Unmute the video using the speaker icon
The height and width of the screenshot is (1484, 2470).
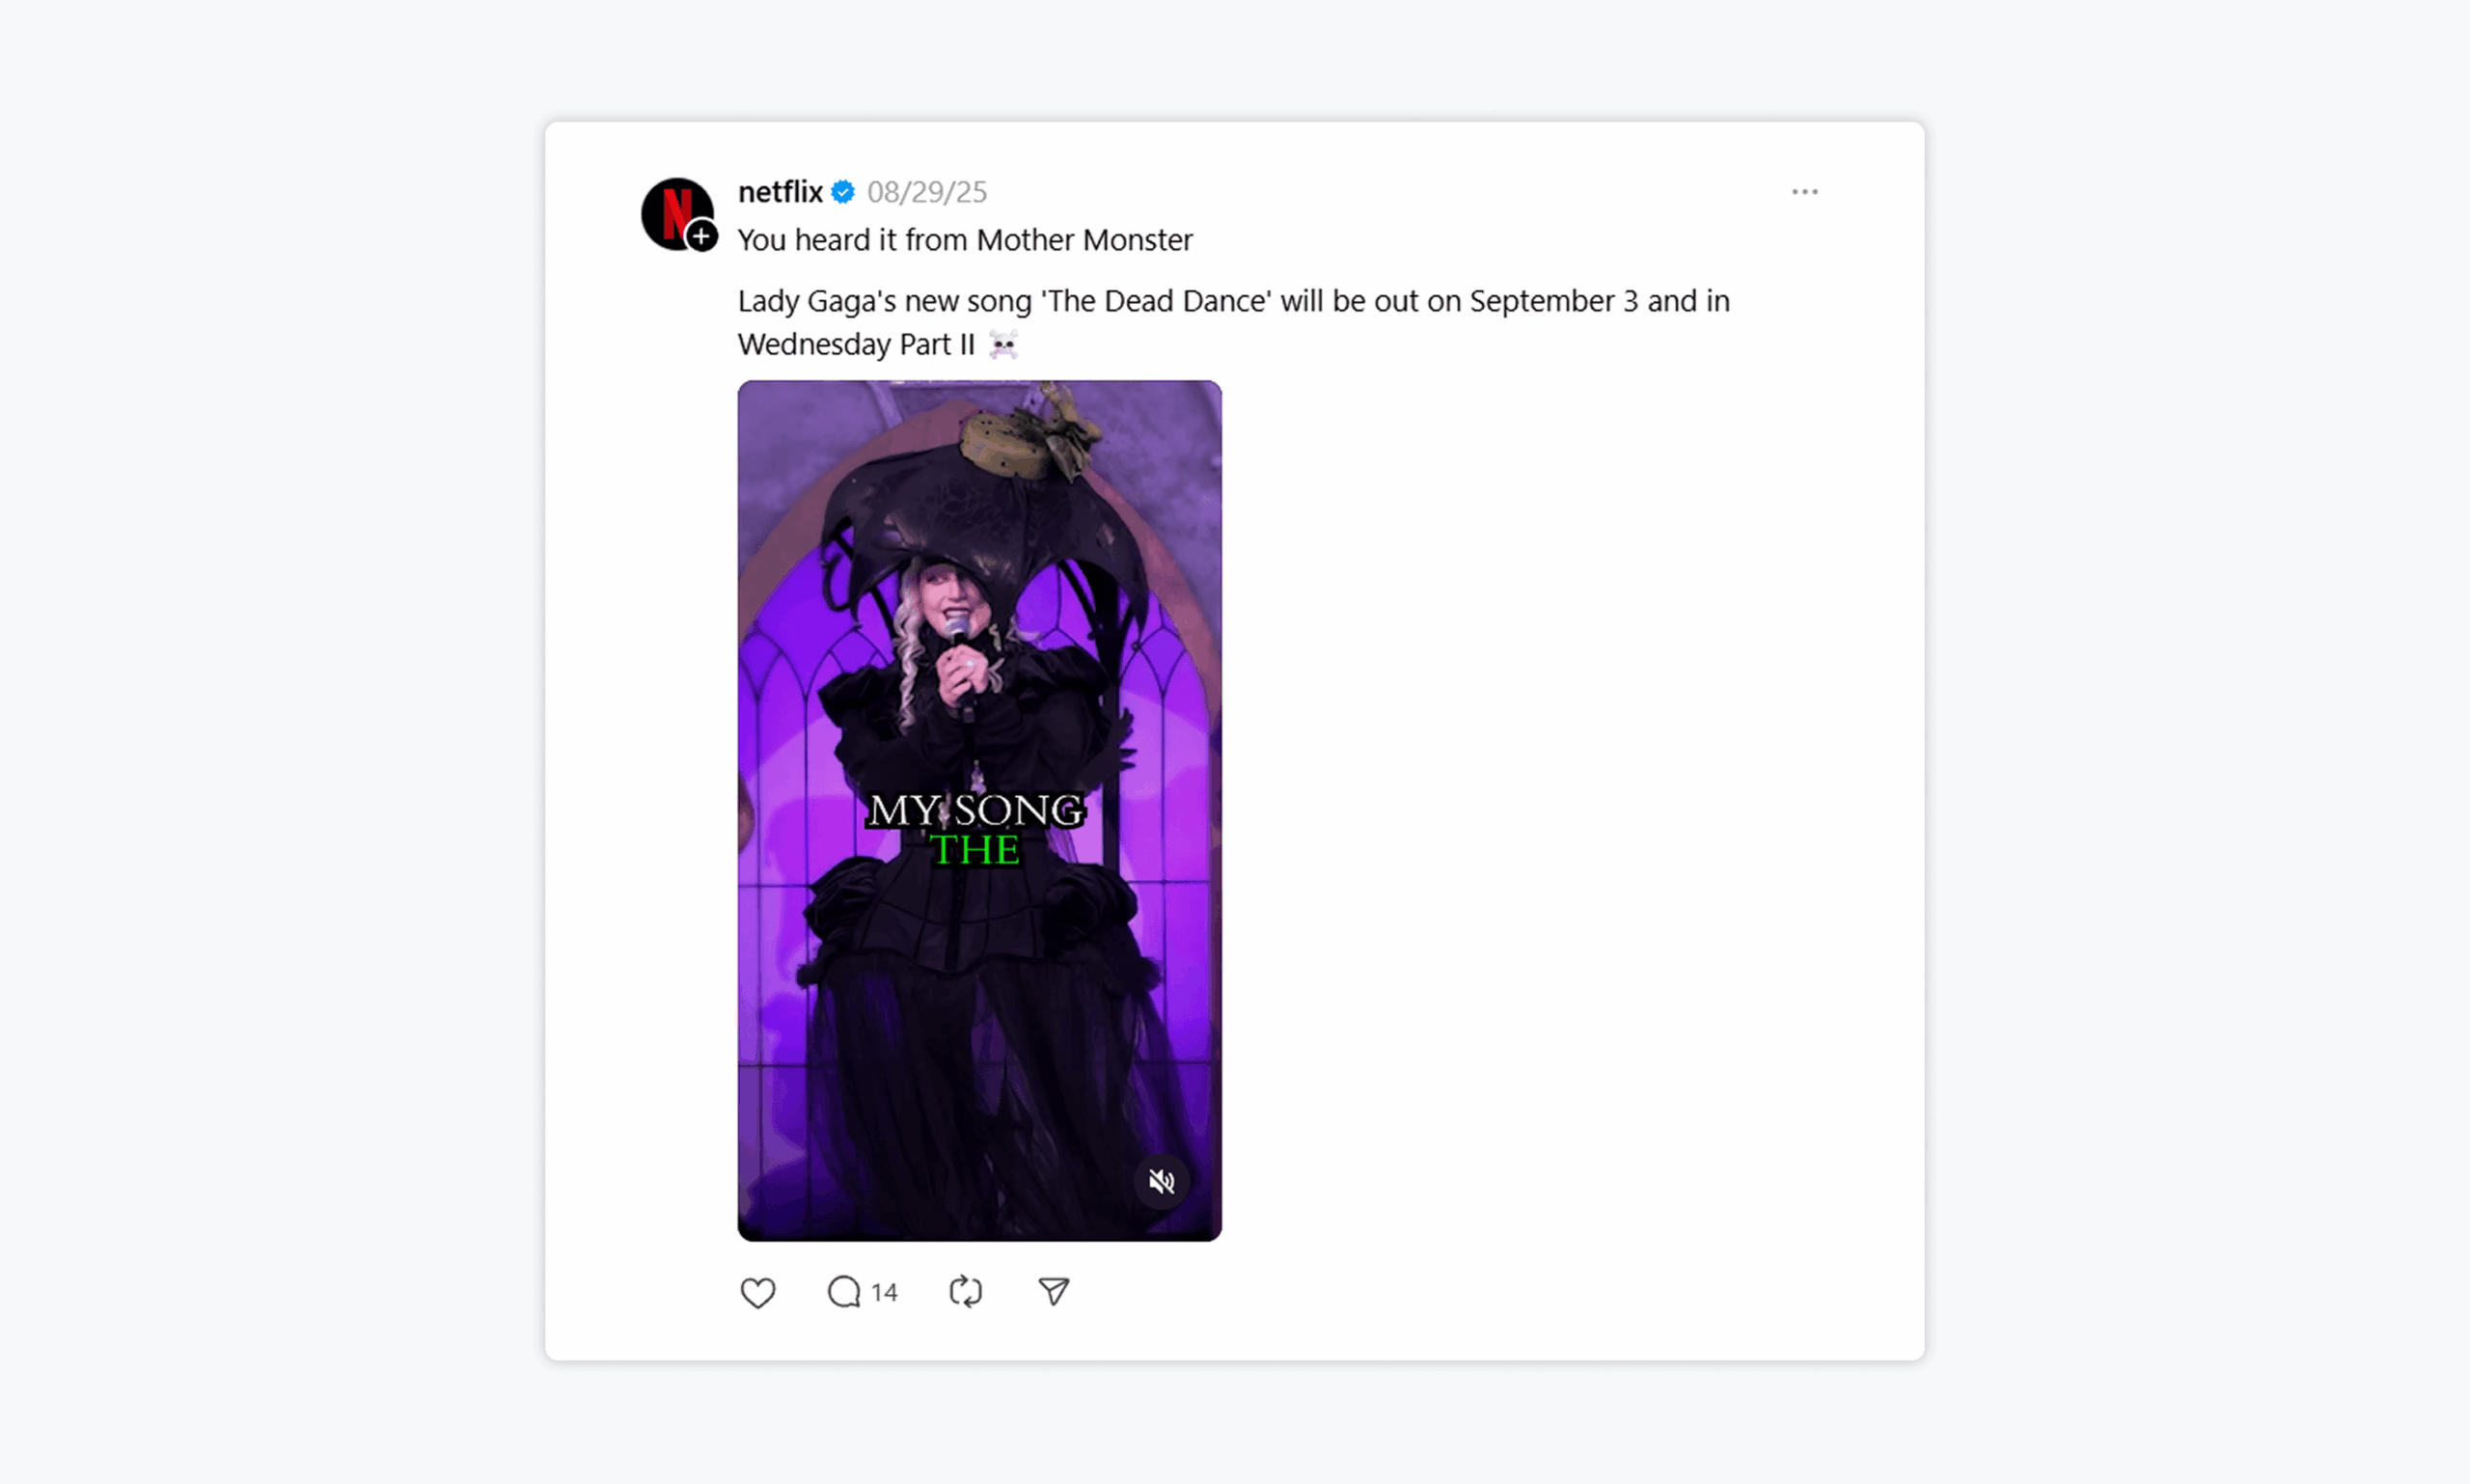pyautogui.click(x=1161, y=1181)
